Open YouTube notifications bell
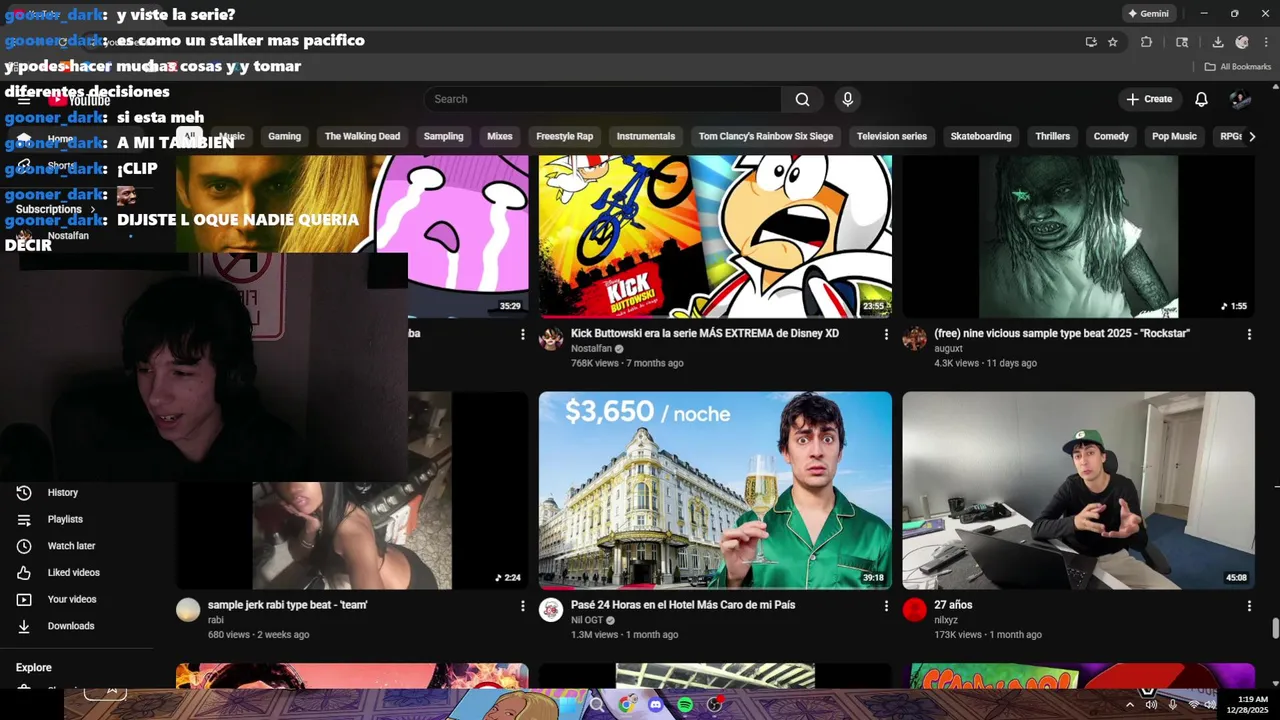Image resolution: width=1280 pixels, height=720 pixels. click(x=1202, y=99)
